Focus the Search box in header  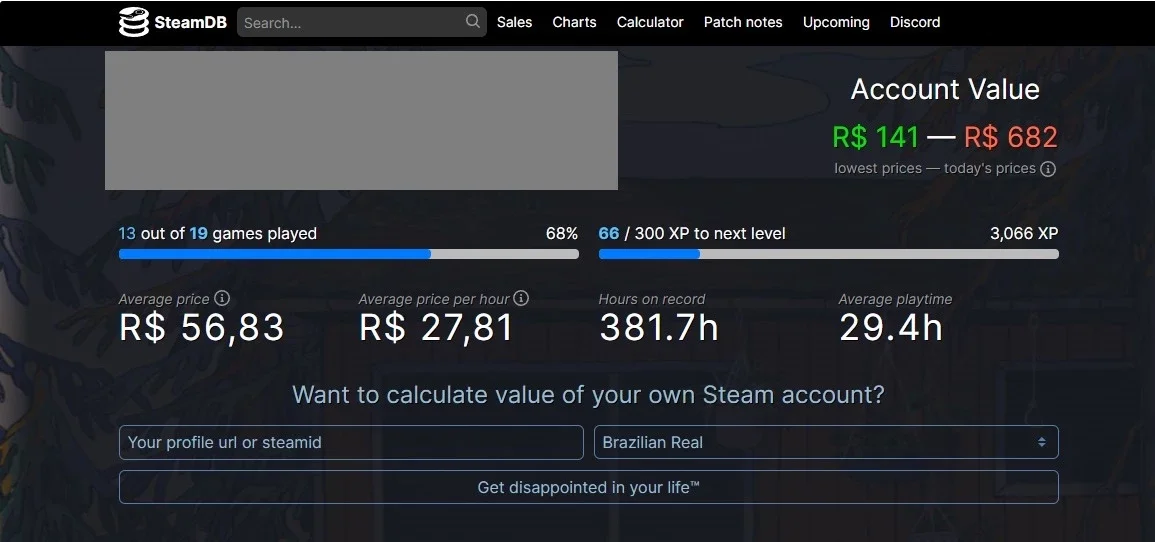(x=362, y=22)
